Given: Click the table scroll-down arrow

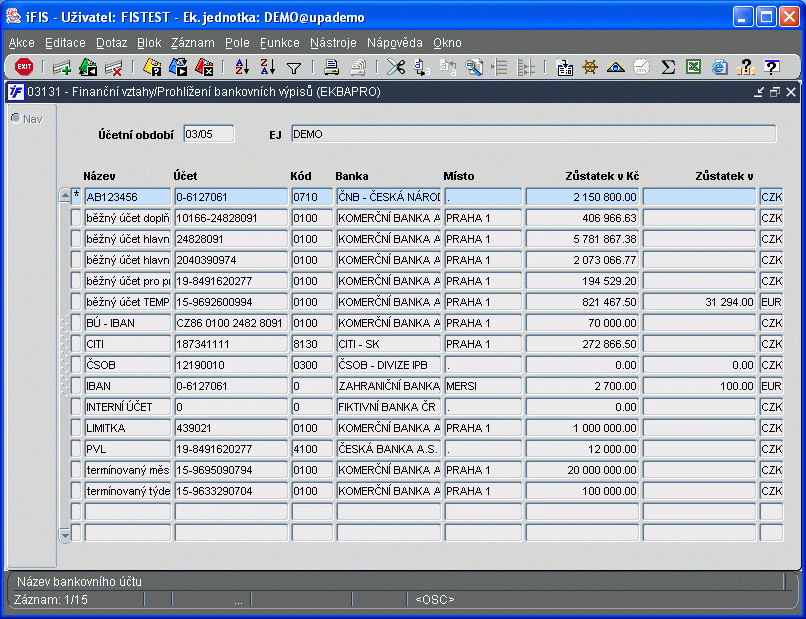Looking at the screenshot, I should pos(65,535).
